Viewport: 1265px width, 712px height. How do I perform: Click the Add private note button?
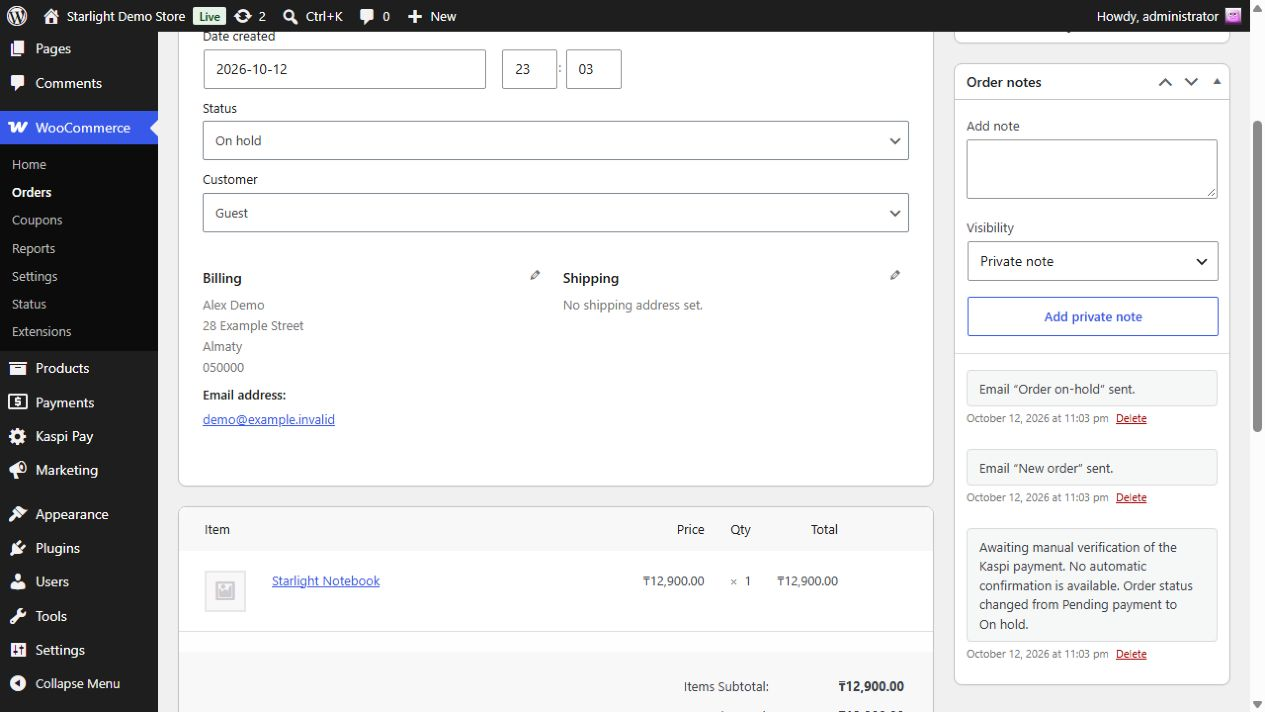click(x=1093, y=317)
